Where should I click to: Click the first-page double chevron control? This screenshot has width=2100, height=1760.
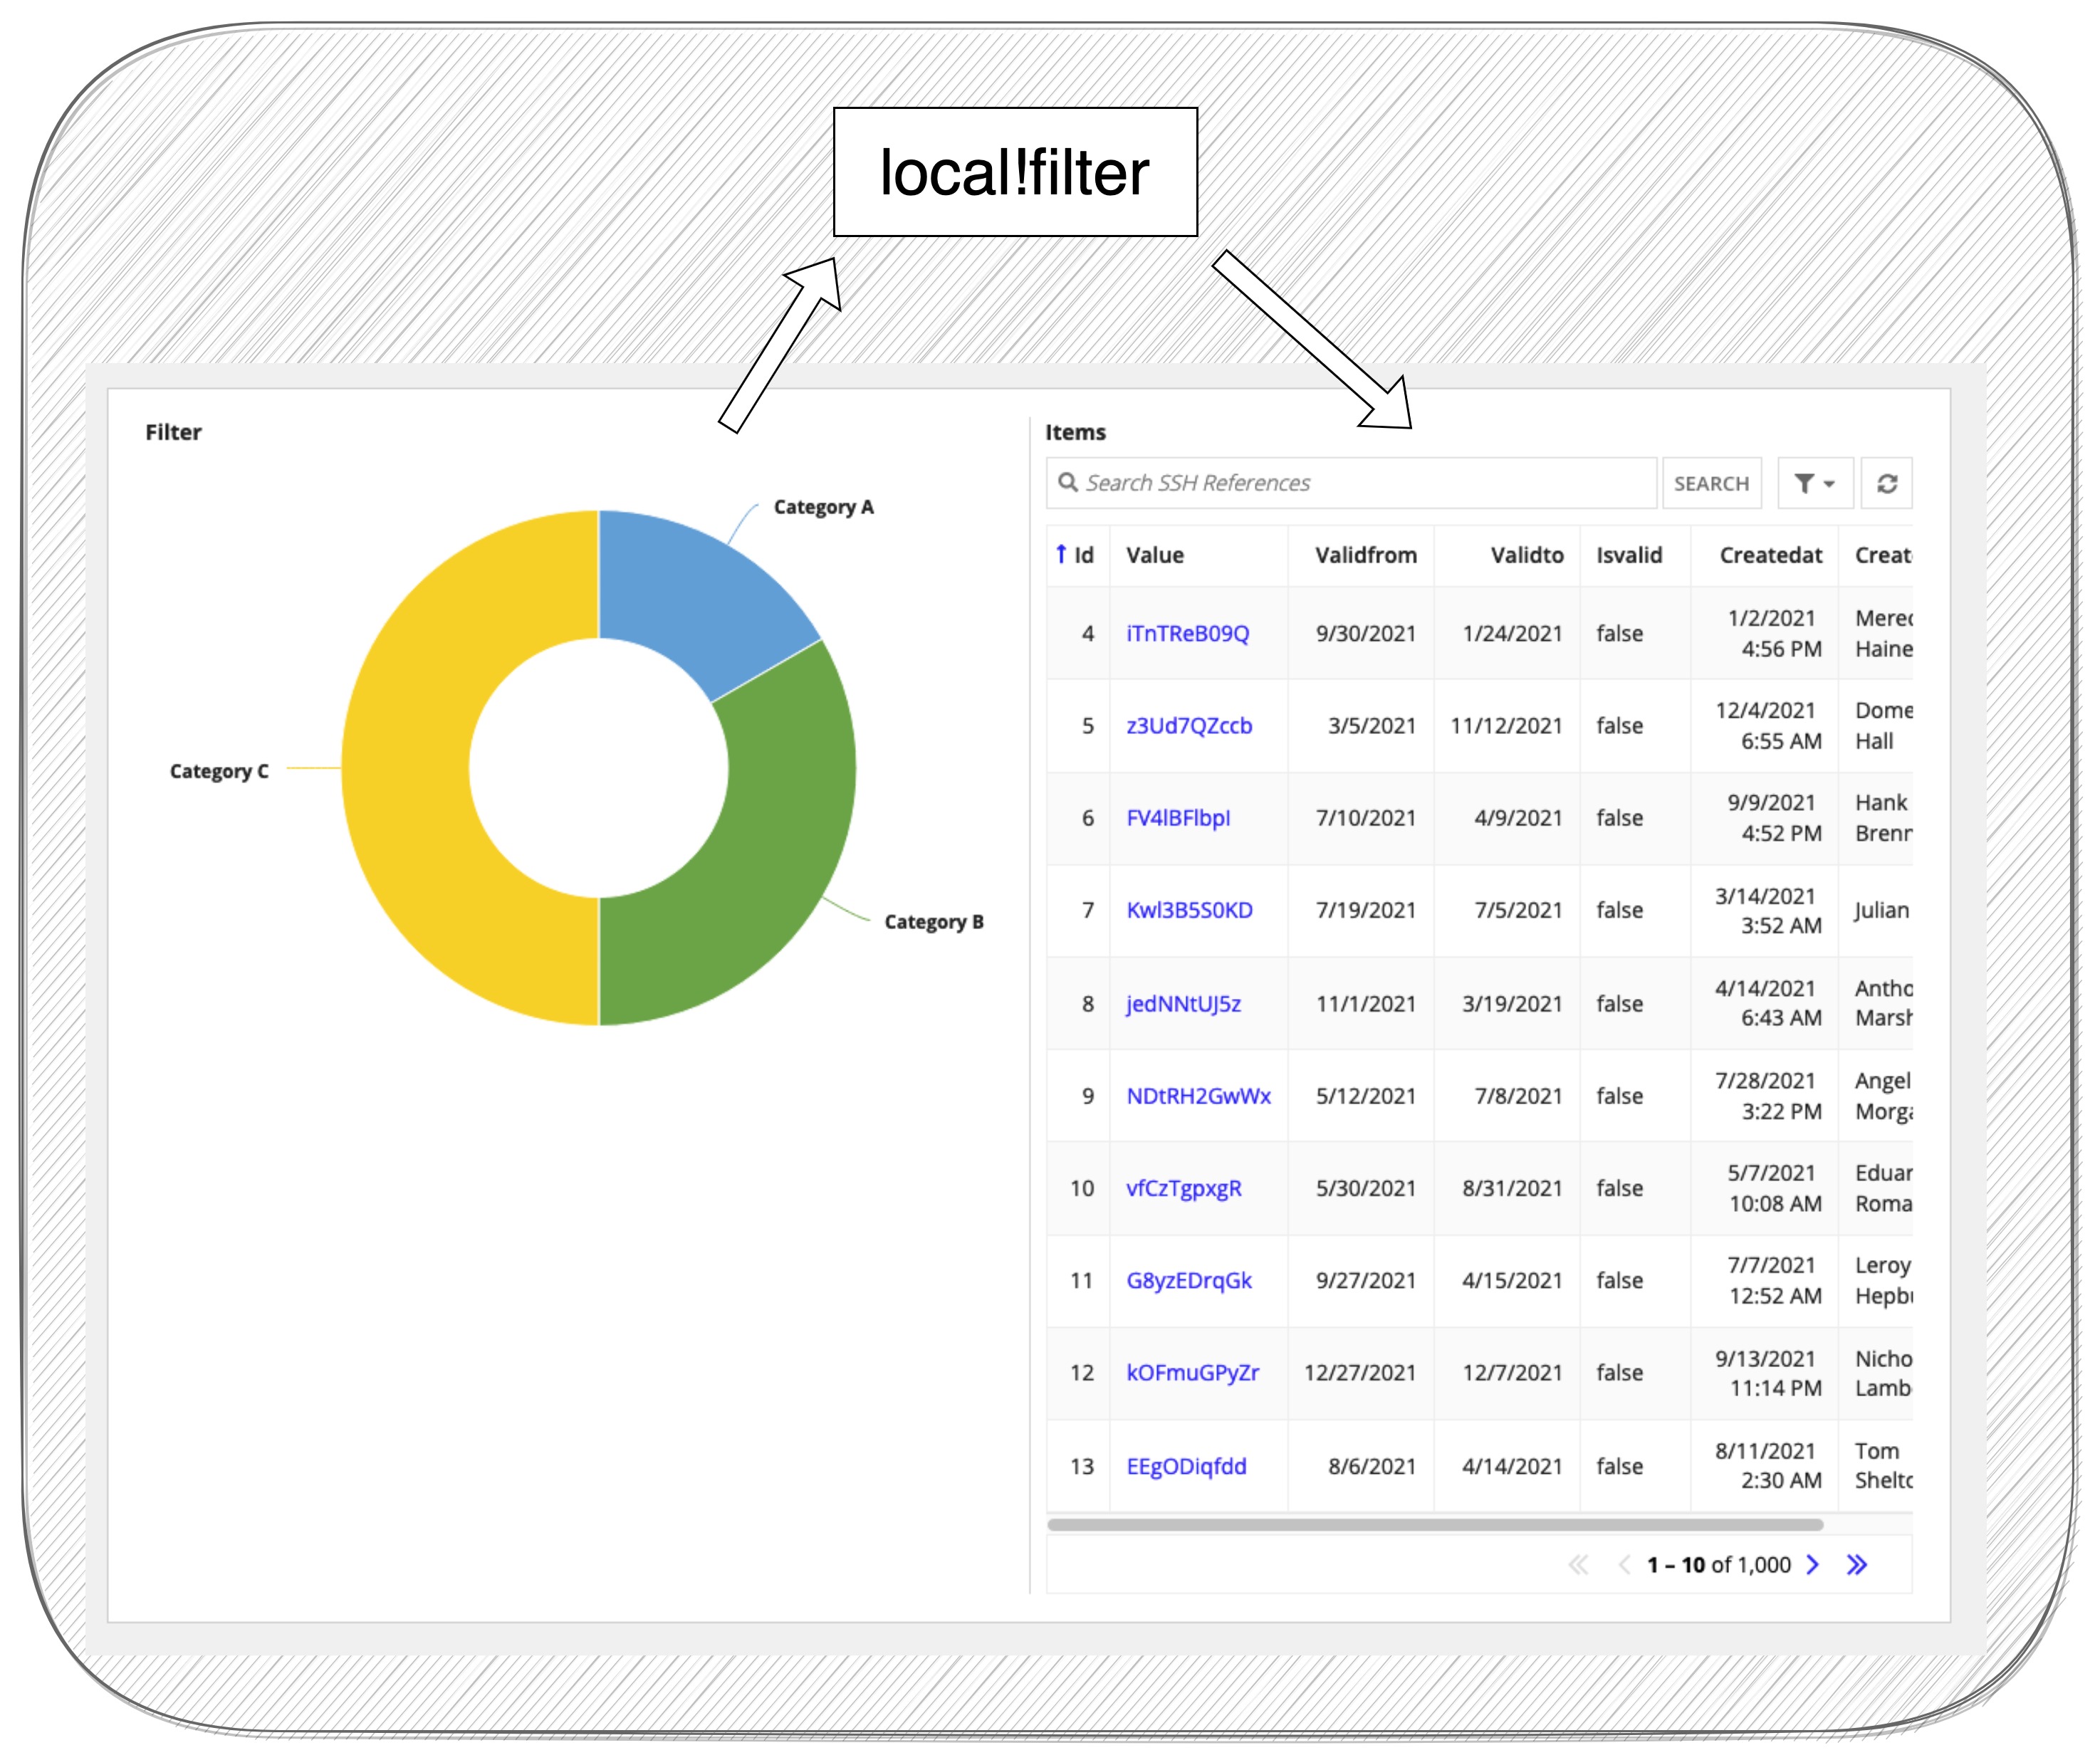[1580, 1565]
